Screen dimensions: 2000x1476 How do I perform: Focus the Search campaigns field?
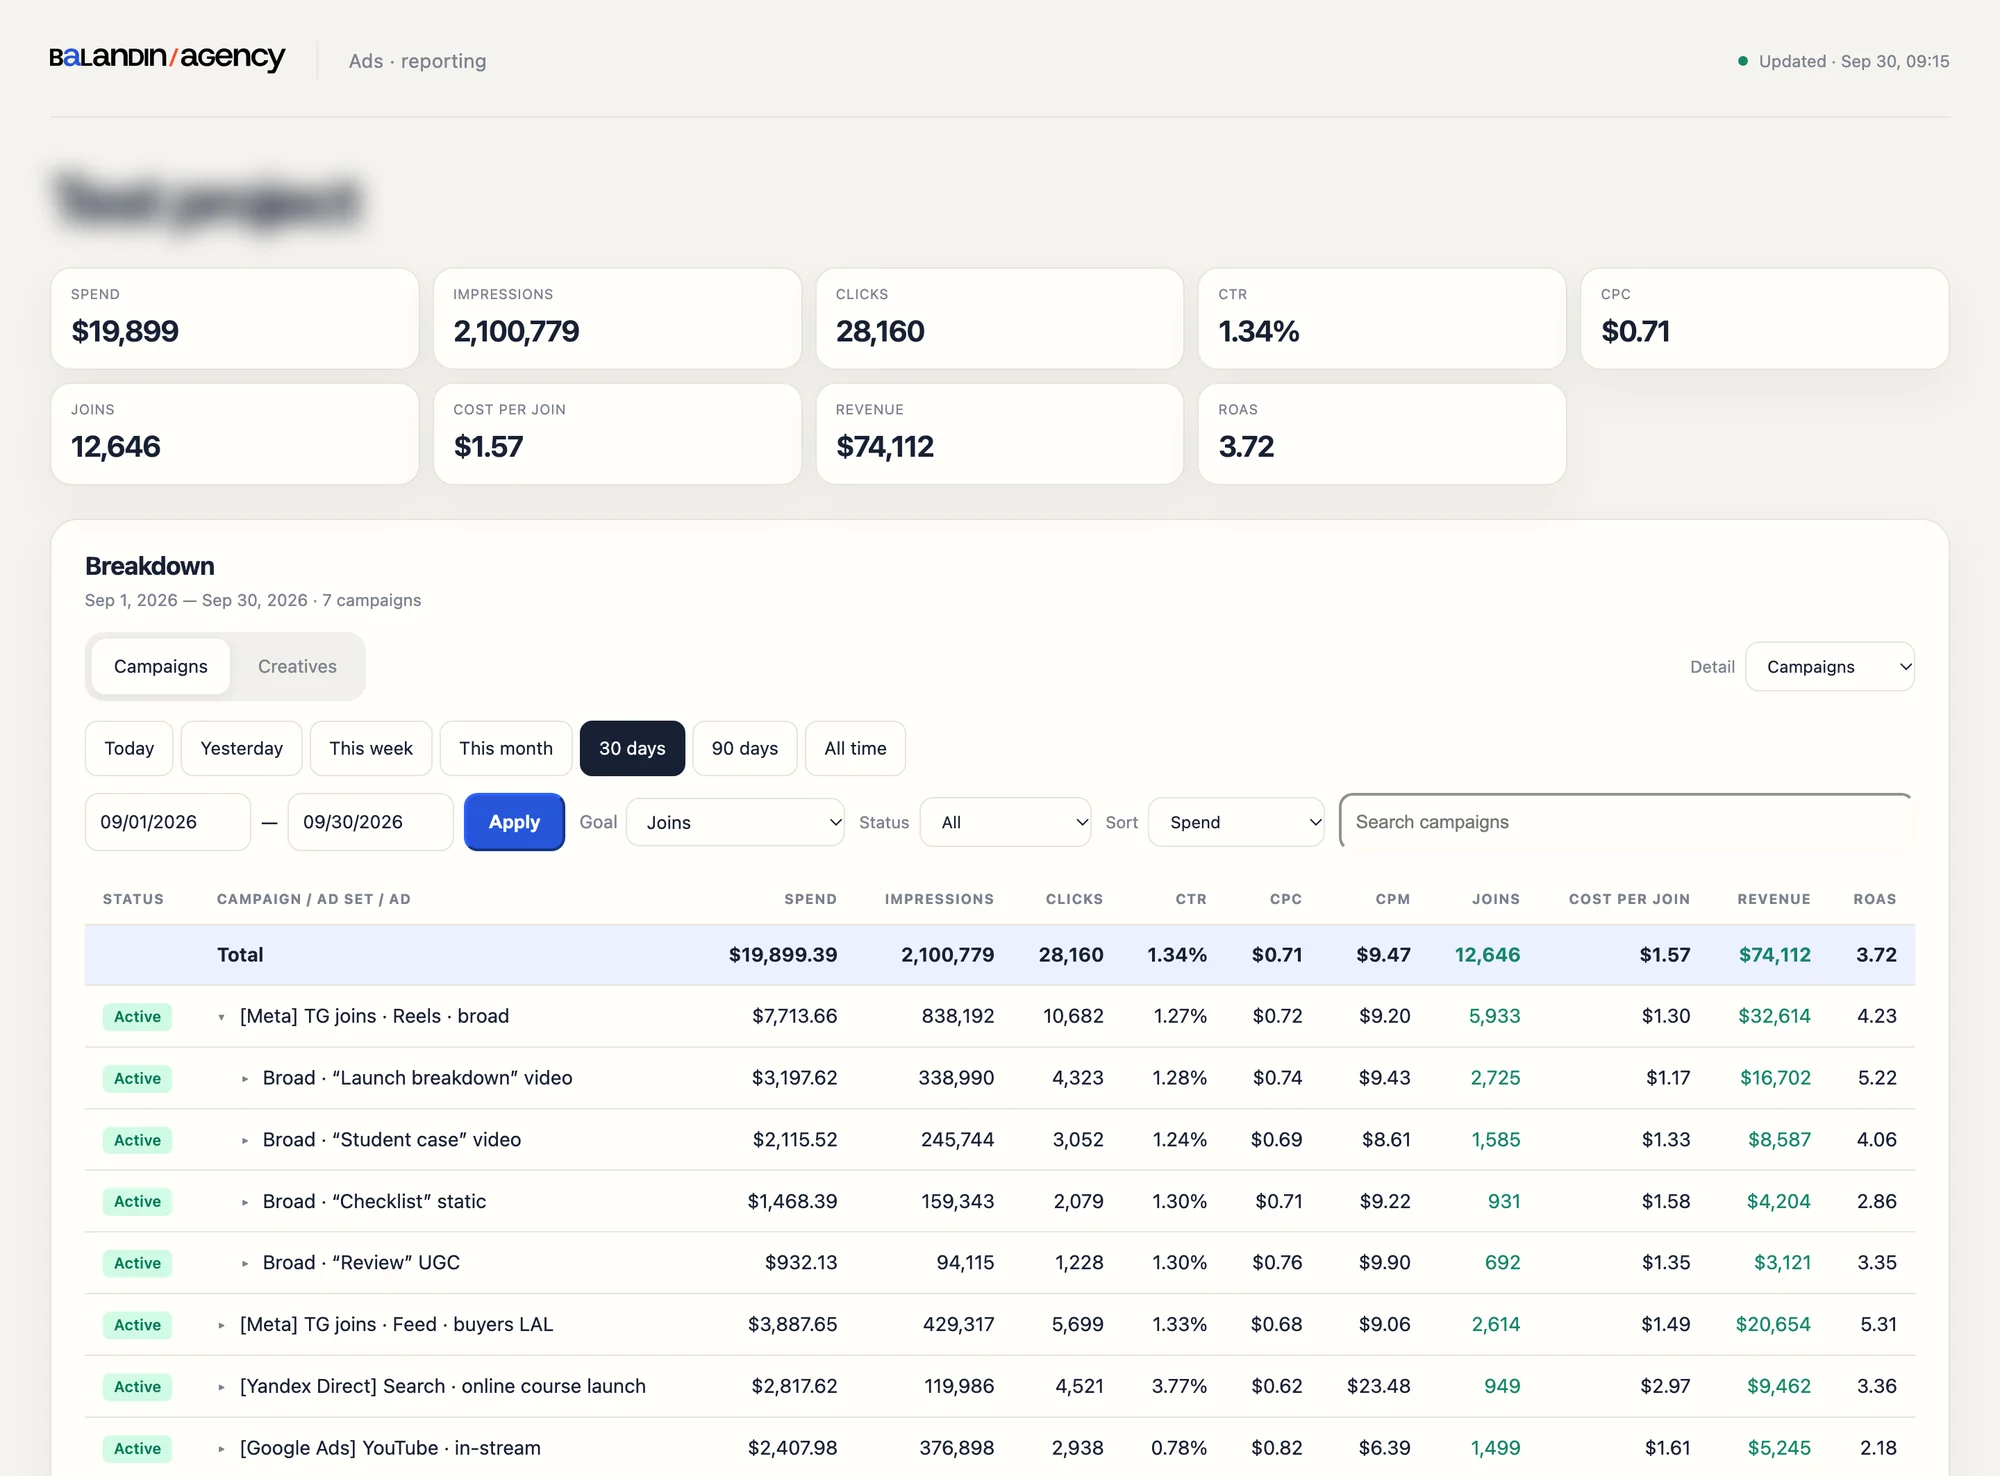tap(1627, 822)
